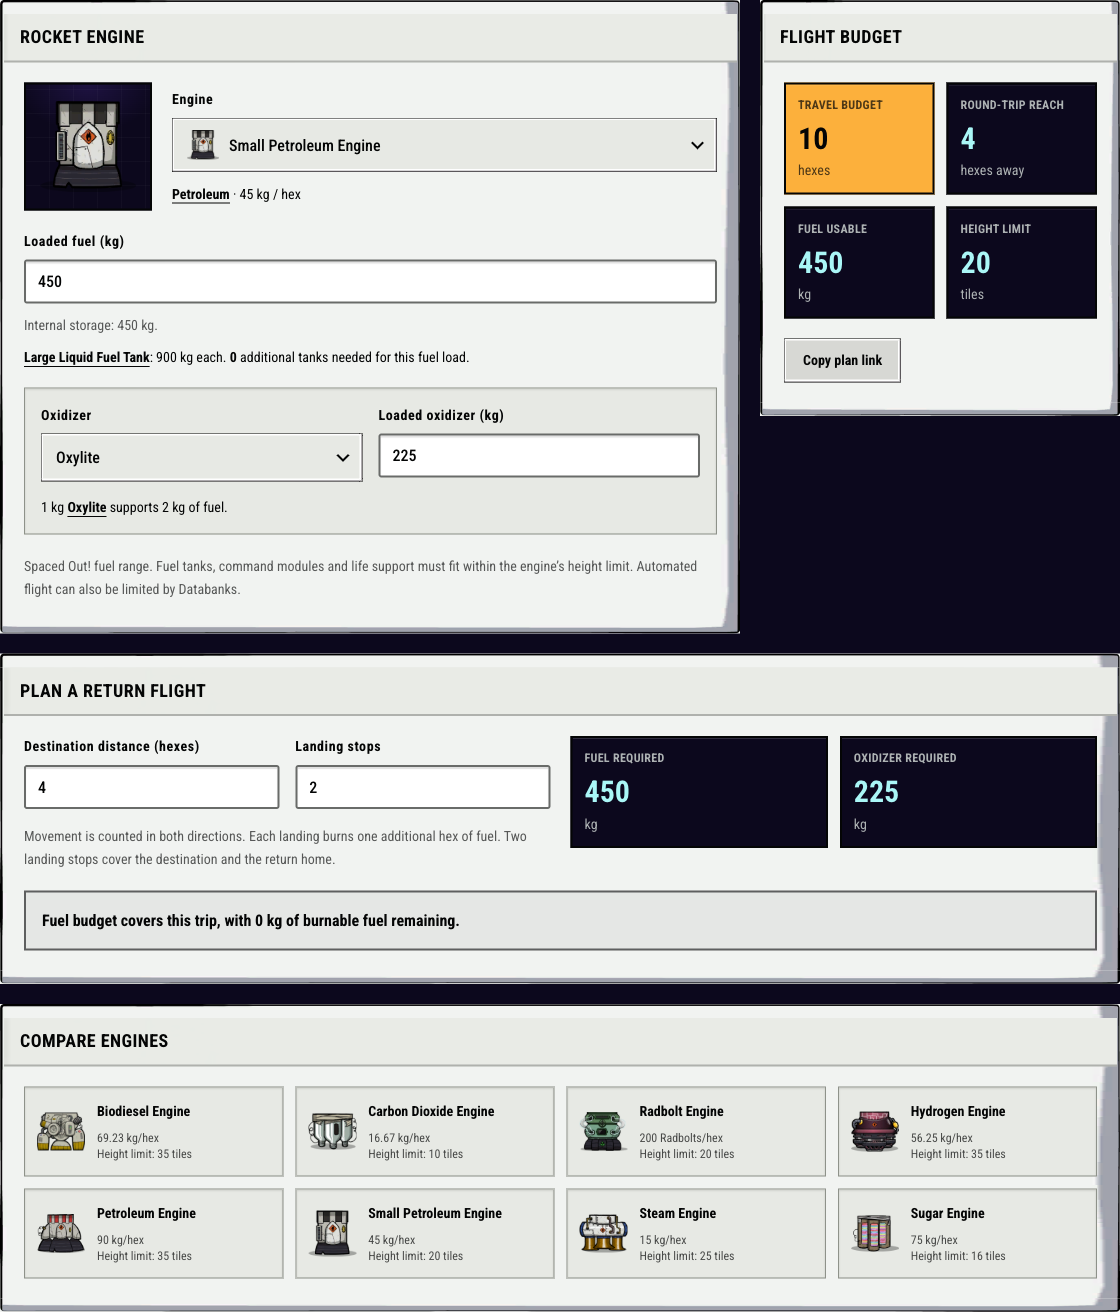The image size is (1120, 1312).
Task: Focus the Landing stops field
Action: 423,787
